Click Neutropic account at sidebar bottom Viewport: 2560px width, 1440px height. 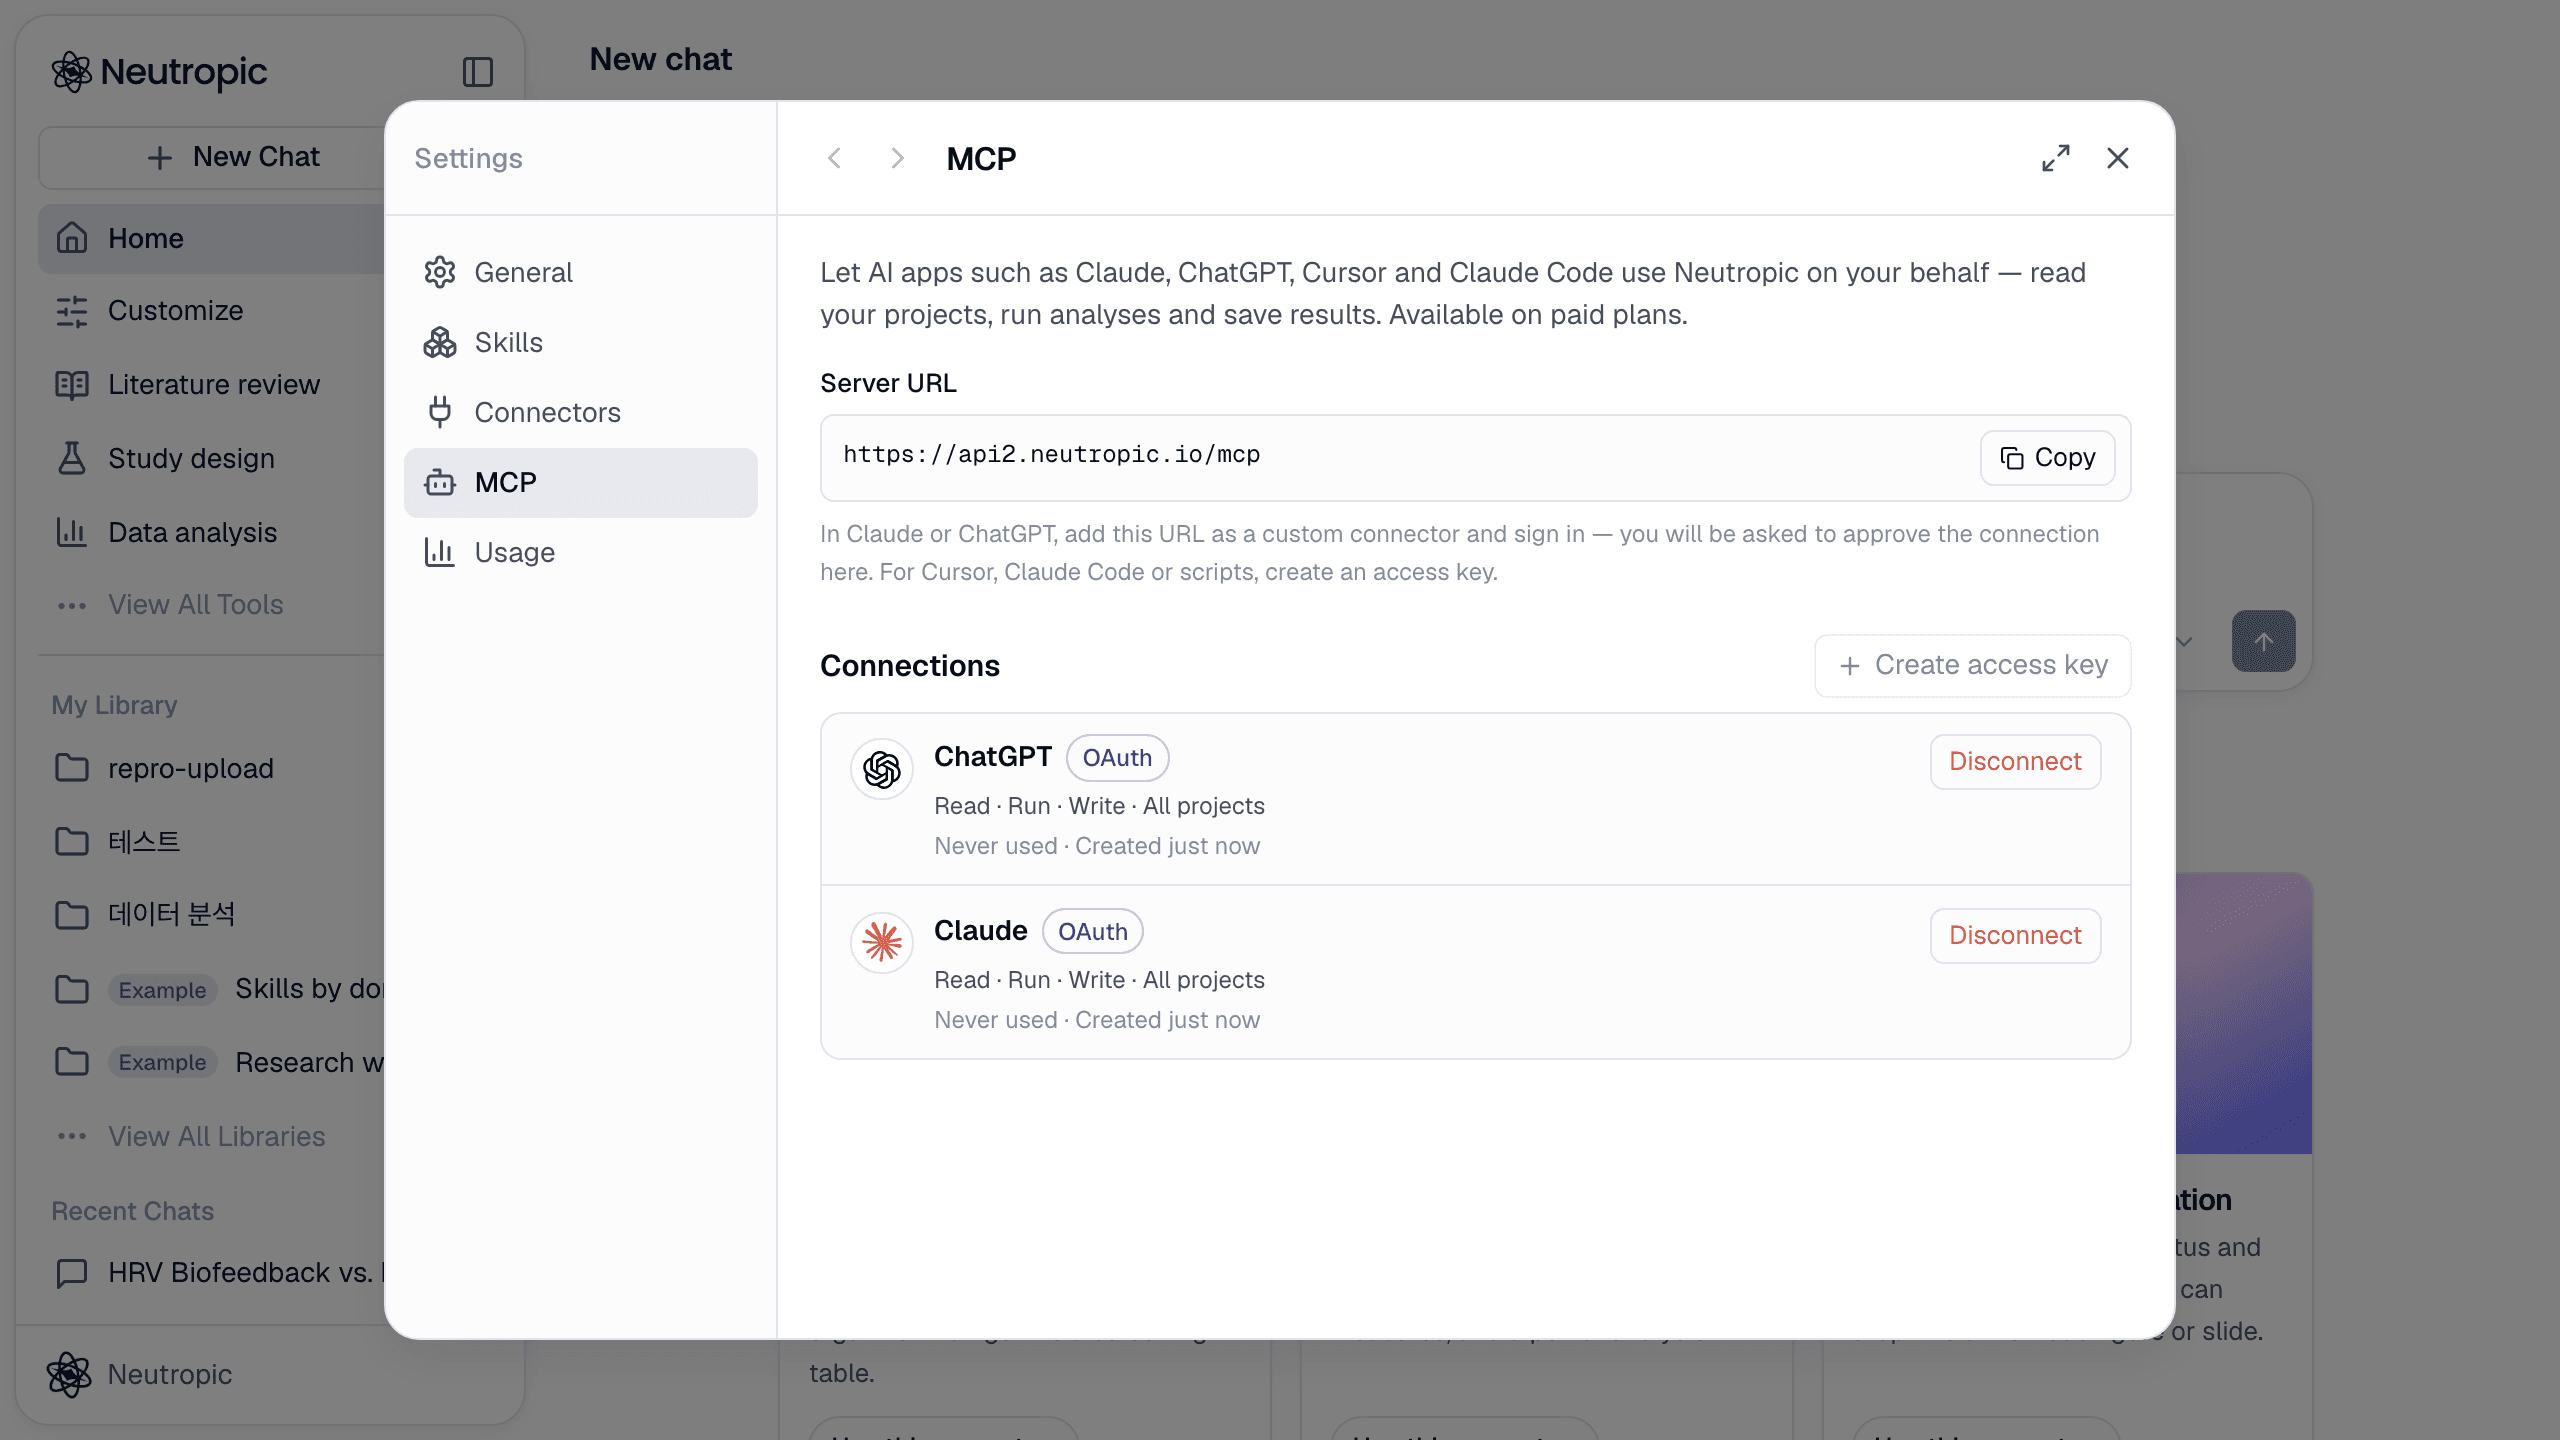(140, 1375)
